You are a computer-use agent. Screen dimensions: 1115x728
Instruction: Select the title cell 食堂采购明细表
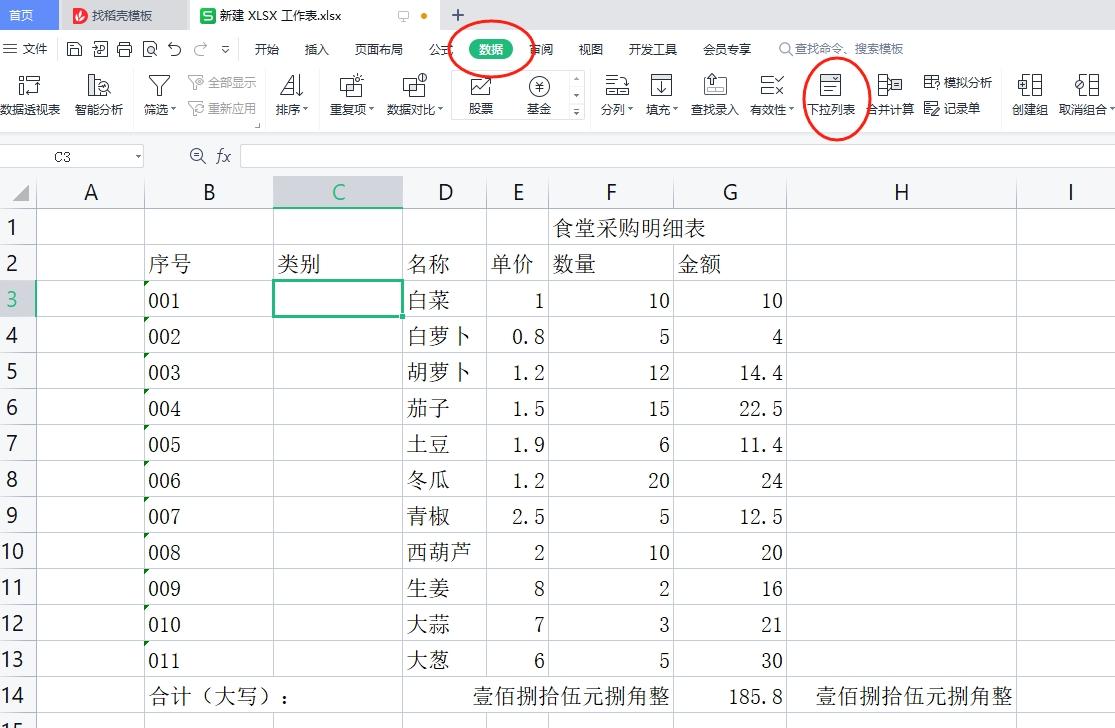click(629, 228)
